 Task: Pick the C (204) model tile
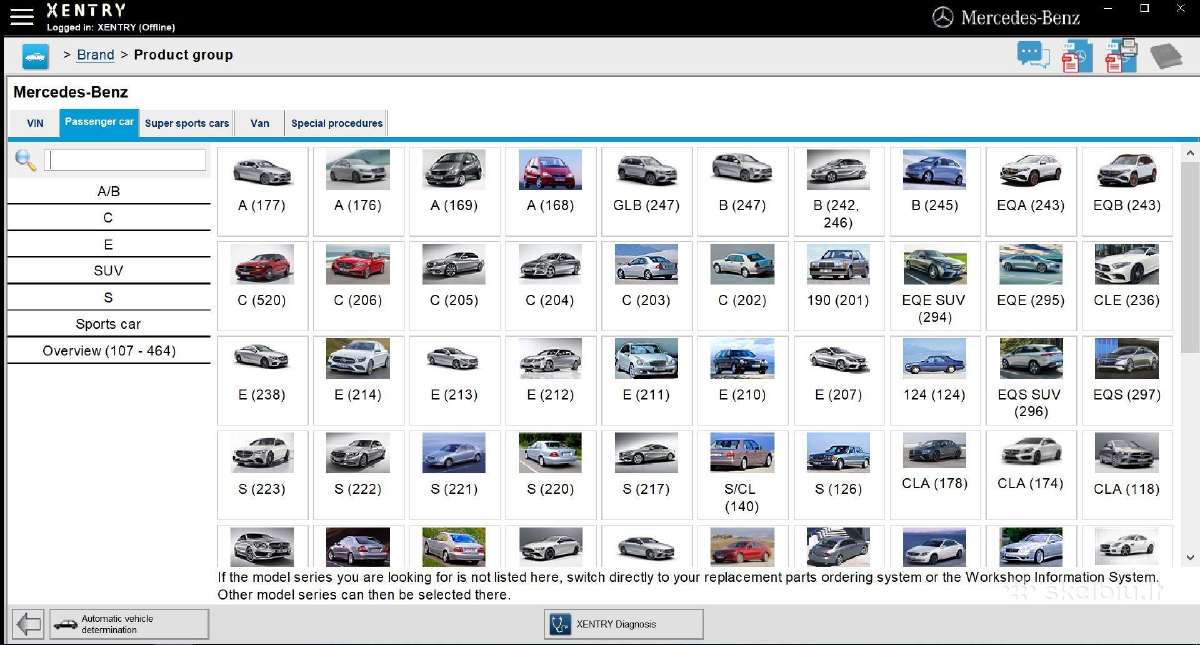(x=550, y=285)
